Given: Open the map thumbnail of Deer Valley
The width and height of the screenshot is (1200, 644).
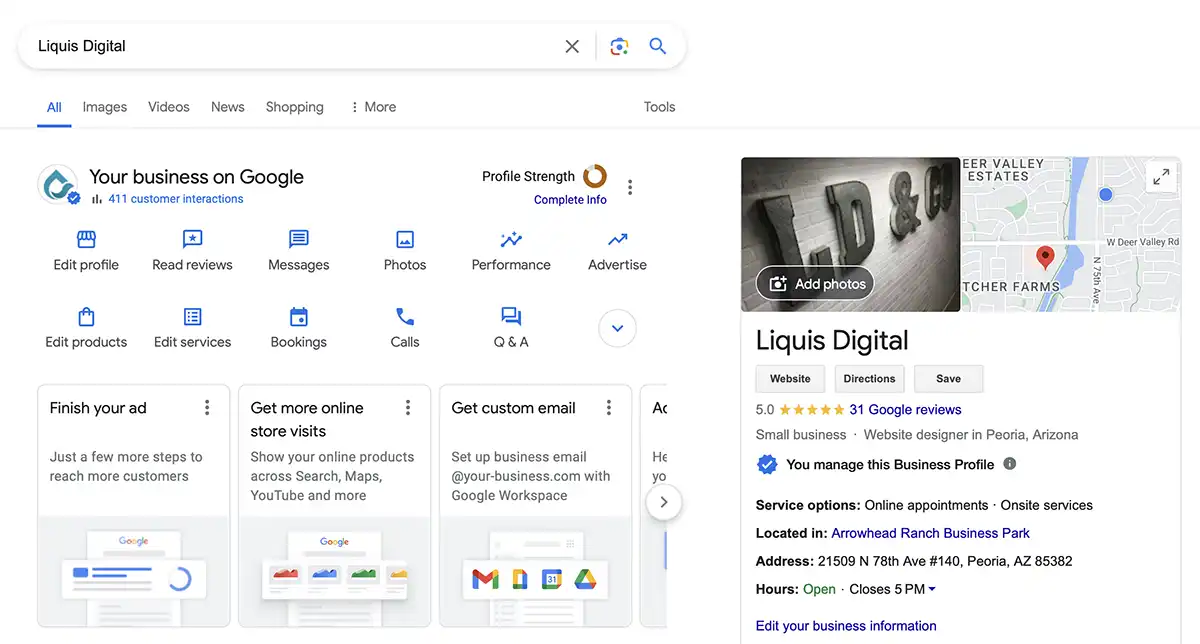Looking at the screenshot, I should [1070, 234].
